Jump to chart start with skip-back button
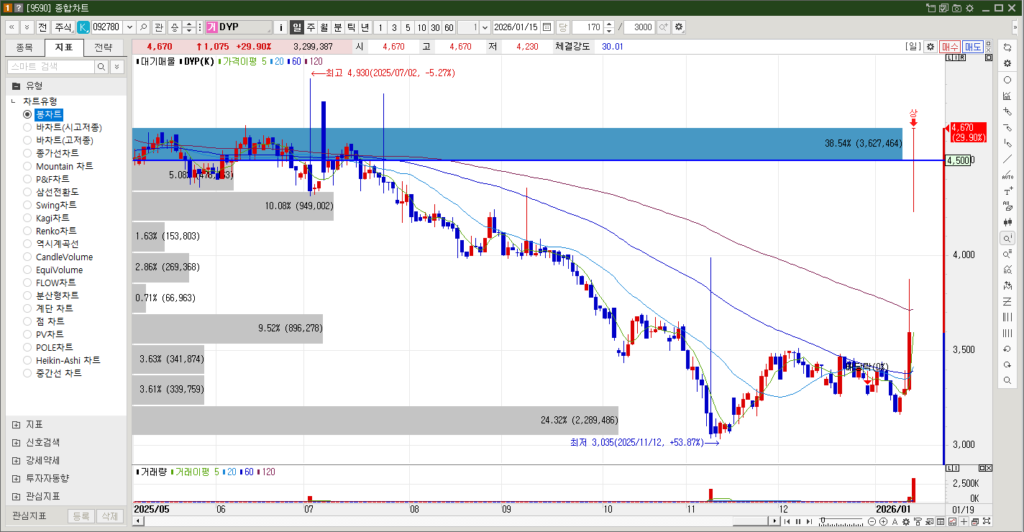The image size is (1024, 532). 787,522
